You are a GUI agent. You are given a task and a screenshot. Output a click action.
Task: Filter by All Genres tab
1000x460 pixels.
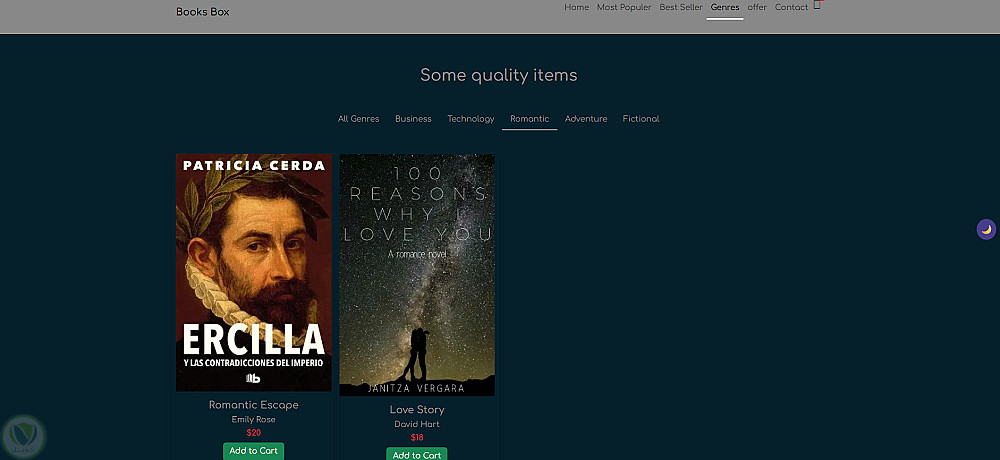358,119
